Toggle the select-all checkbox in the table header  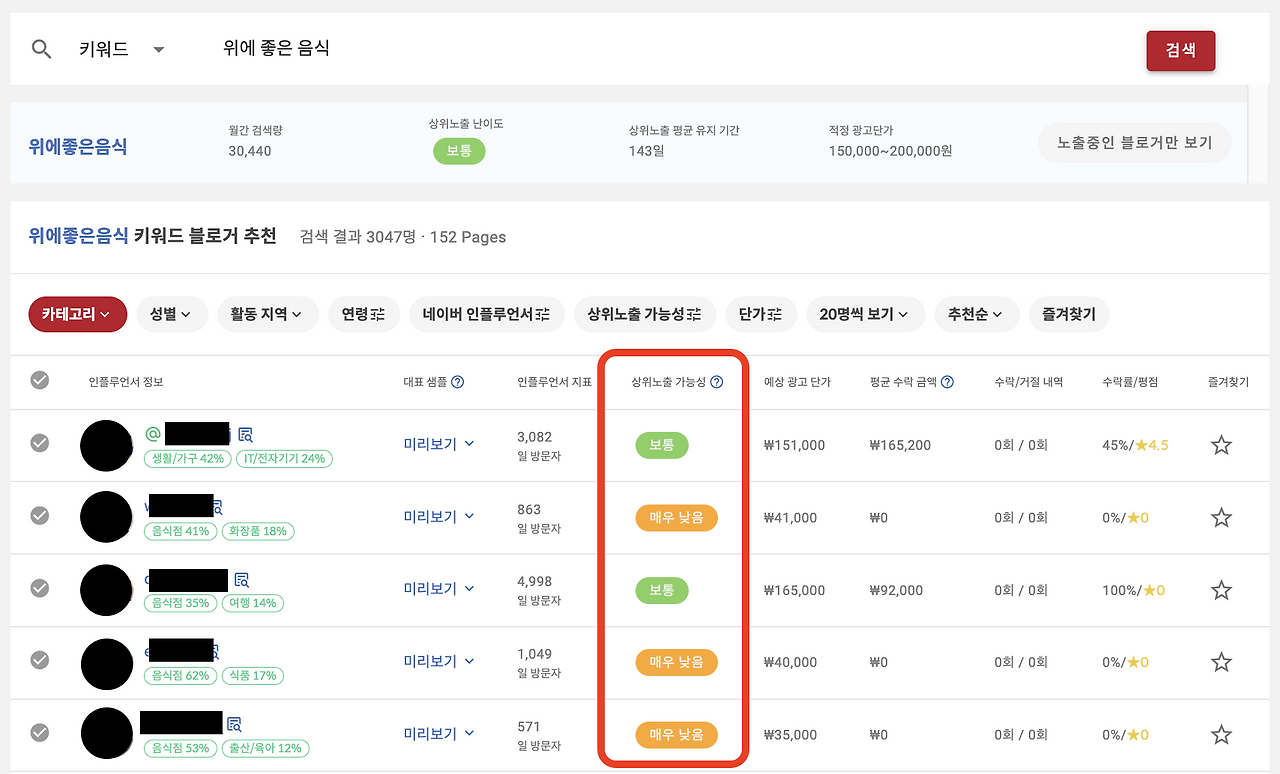[39, 380]
